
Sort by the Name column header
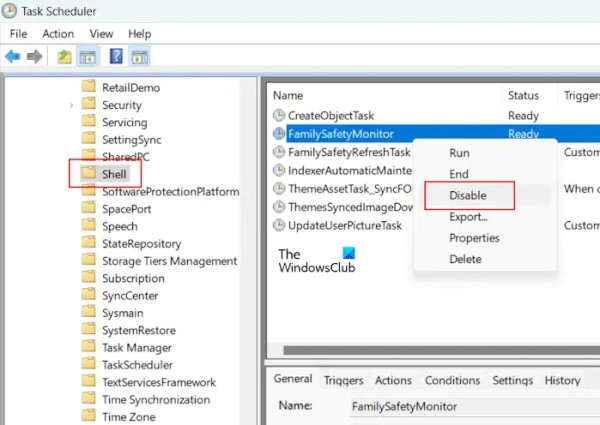[386, 95]
